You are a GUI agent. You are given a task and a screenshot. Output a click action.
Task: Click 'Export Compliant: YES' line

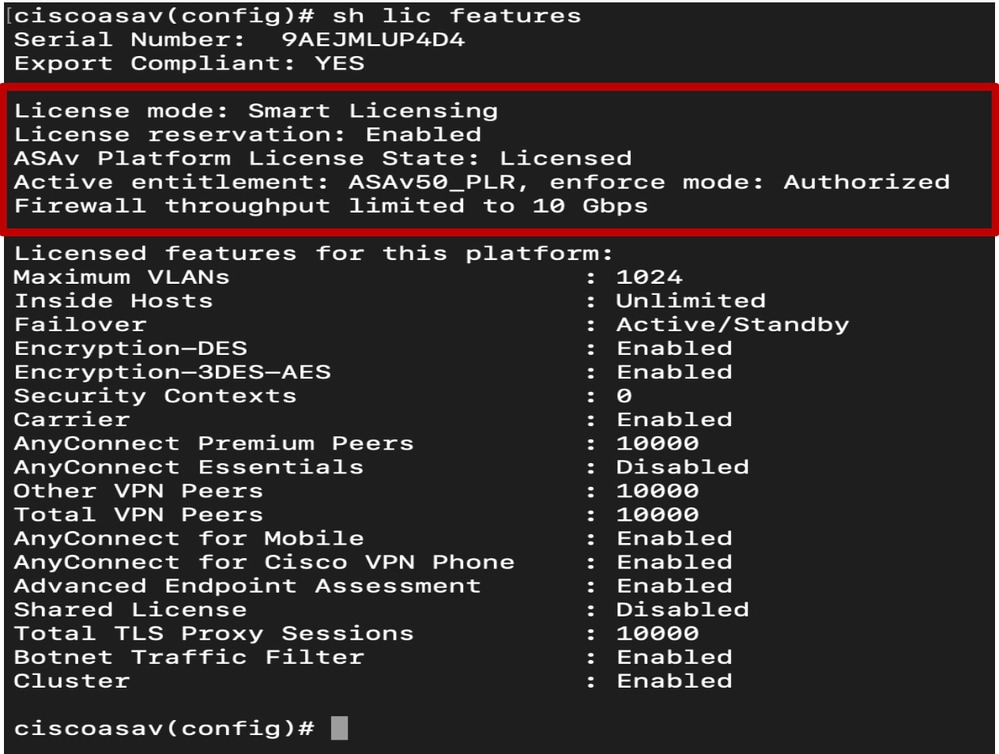point(189,64)
